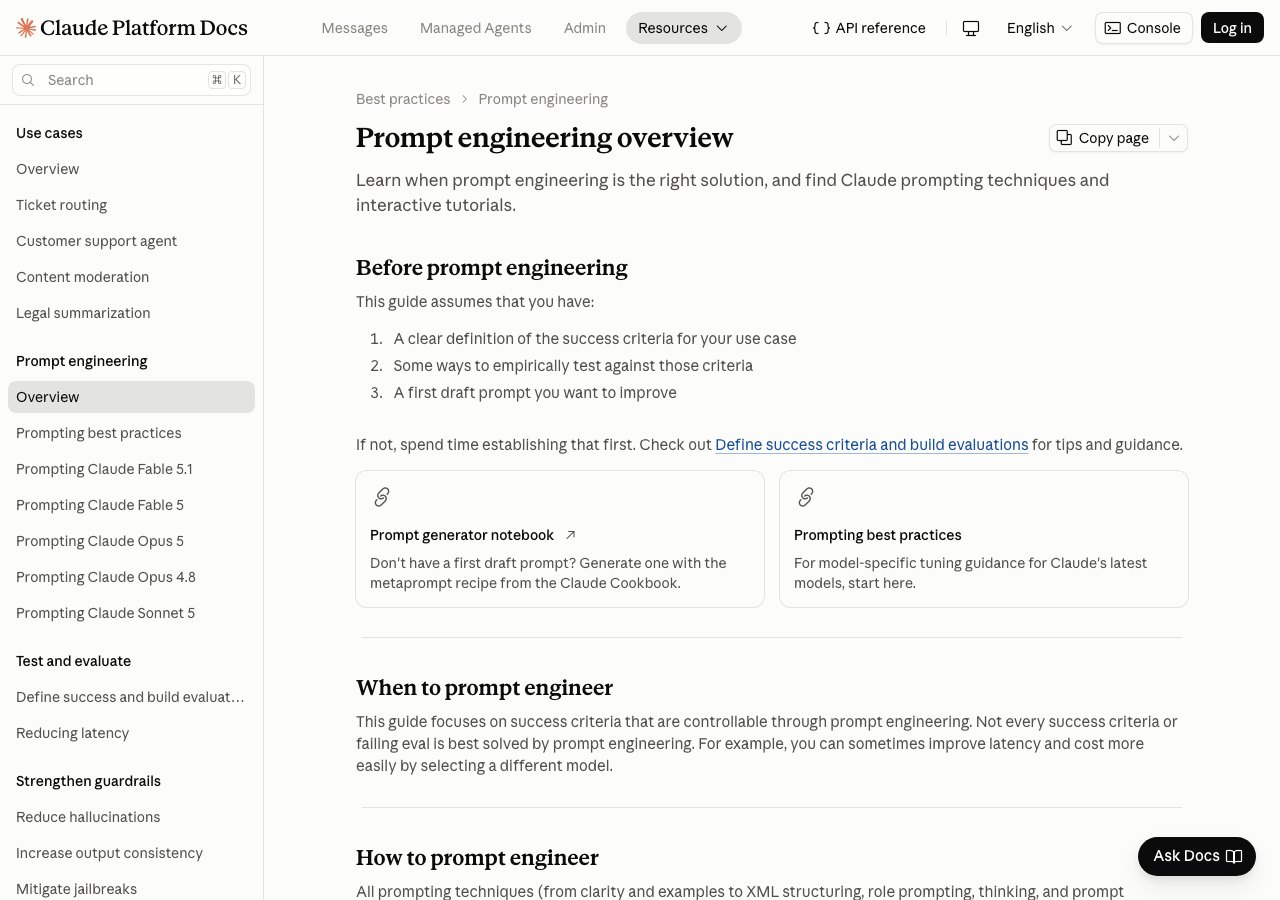Open the Admin nav tab
This screenshot has width=1280, height=900.
point(585,28)
